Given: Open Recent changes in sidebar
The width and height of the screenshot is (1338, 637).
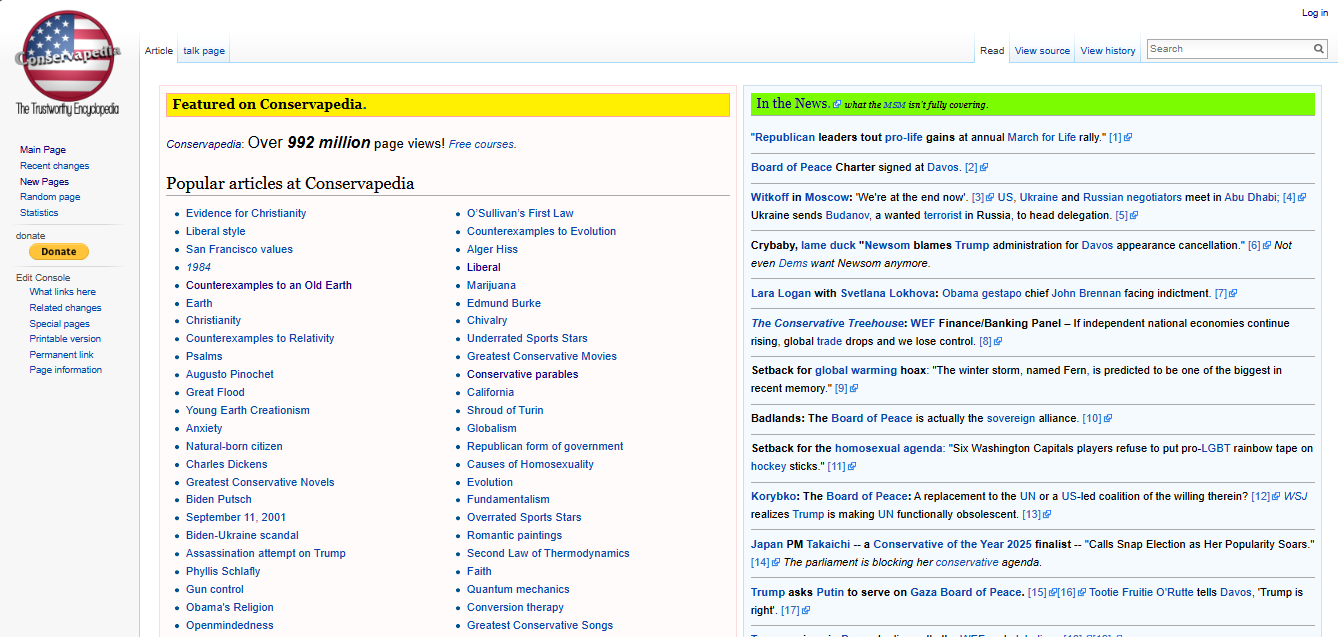Looking at the screenshot, I should tap(54, 166).
